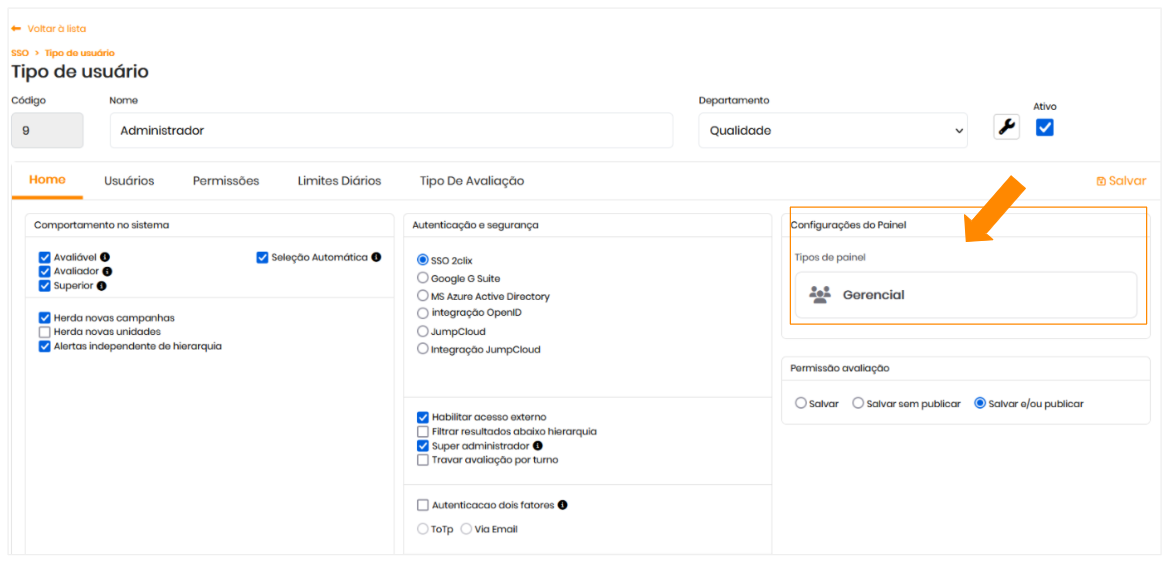Open the Tipo De Avaliação tab
Screen dimensions: 1170x562
pyautogui.click(x=472, y=181)
